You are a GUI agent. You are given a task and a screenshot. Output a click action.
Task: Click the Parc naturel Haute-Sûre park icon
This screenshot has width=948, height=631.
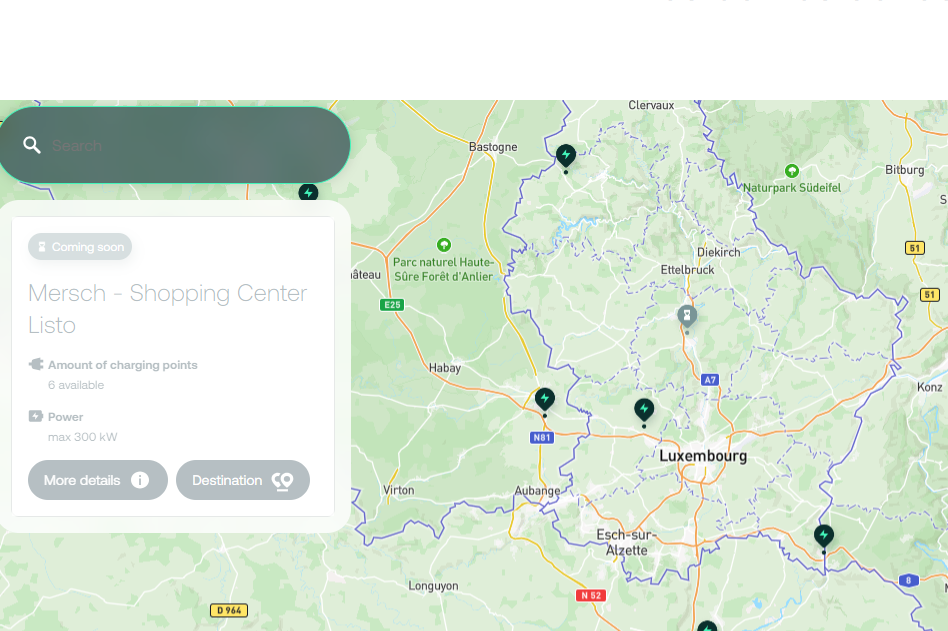tap(444, 245)
